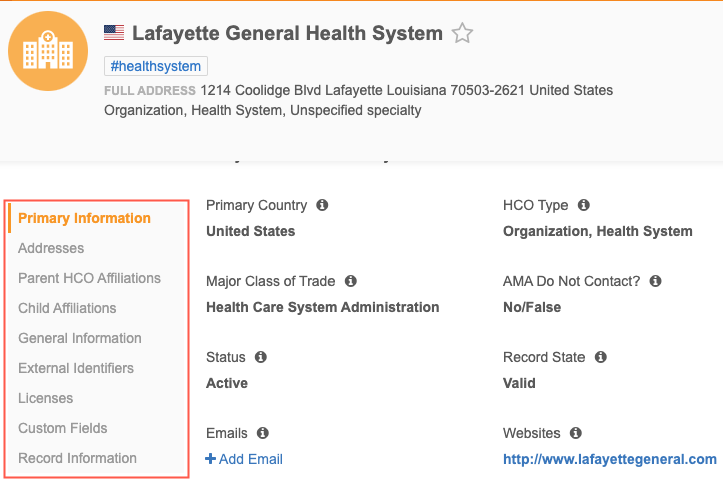
Task: Navigate to External Identifiers section
Action: pos(76,368)
